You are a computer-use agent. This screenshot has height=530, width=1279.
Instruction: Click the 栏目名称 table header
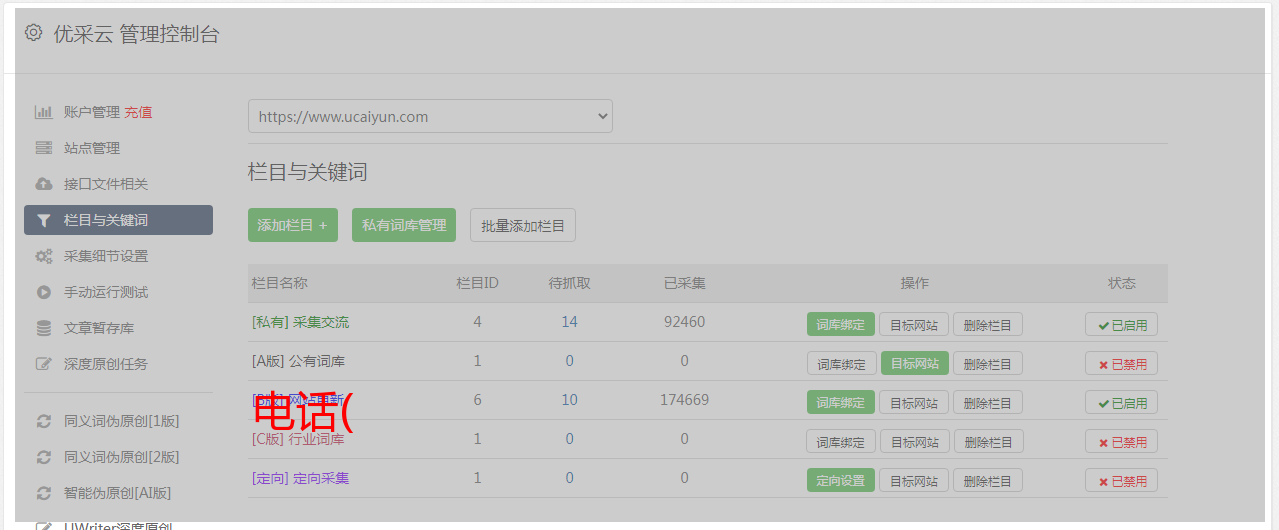[279, 283]
